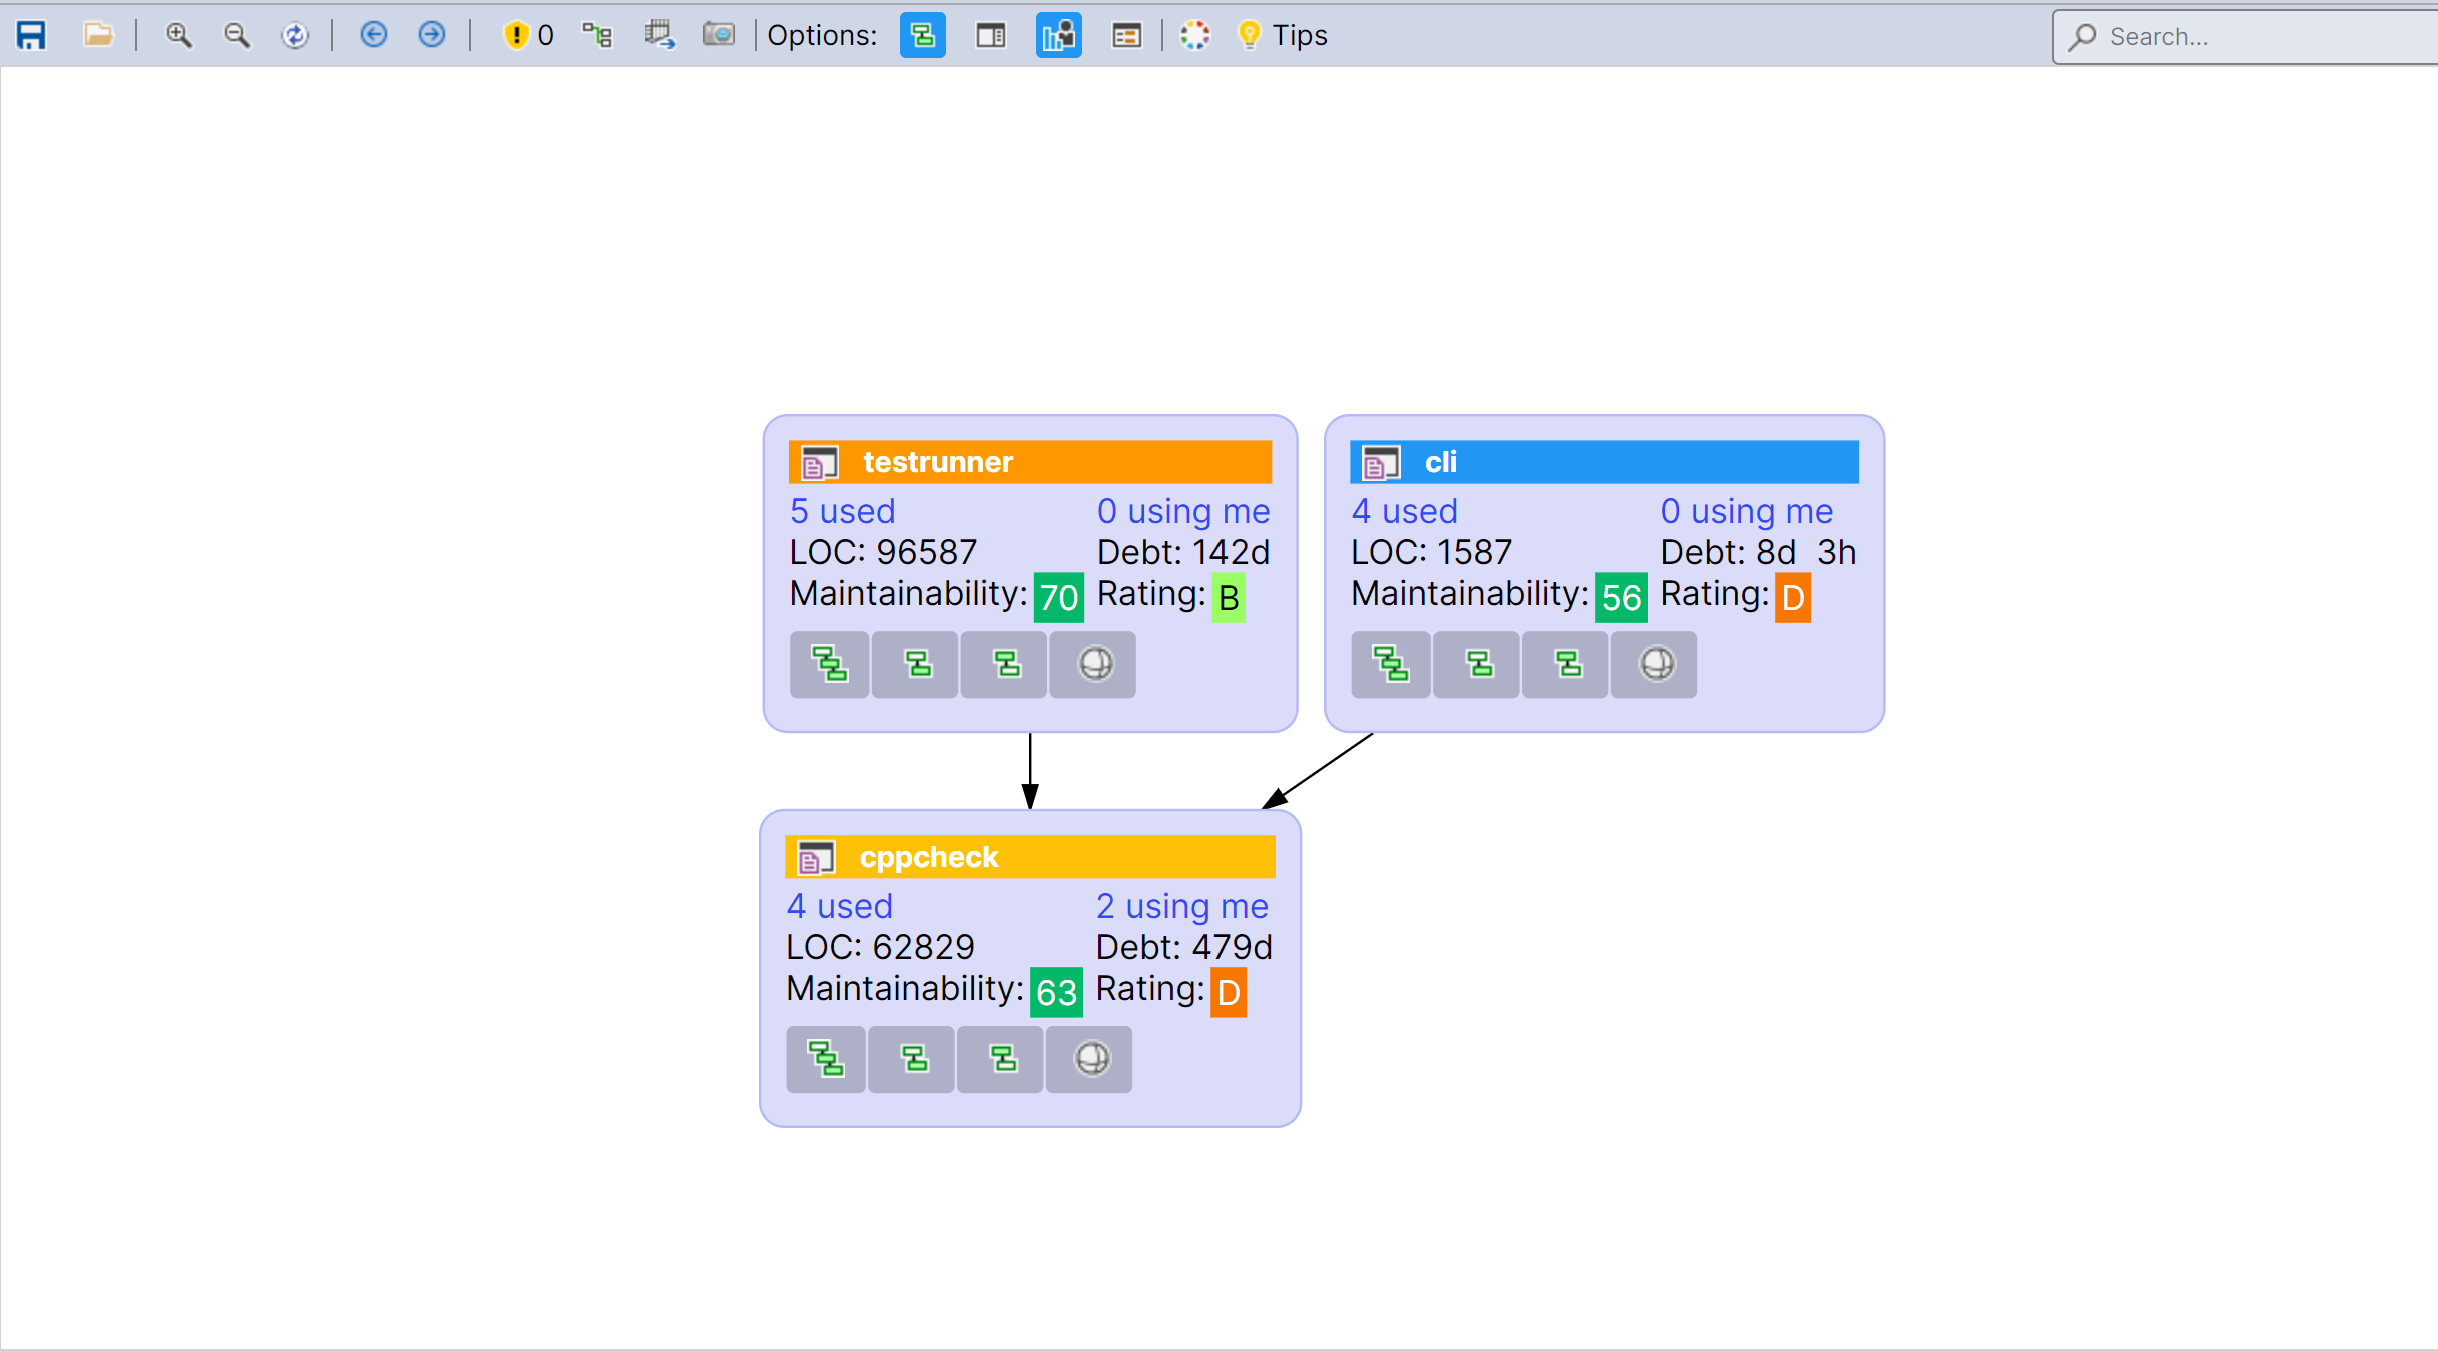Click the hierarchy layout icon in the toolbar

pyautogui.click(x=597, y=34)
